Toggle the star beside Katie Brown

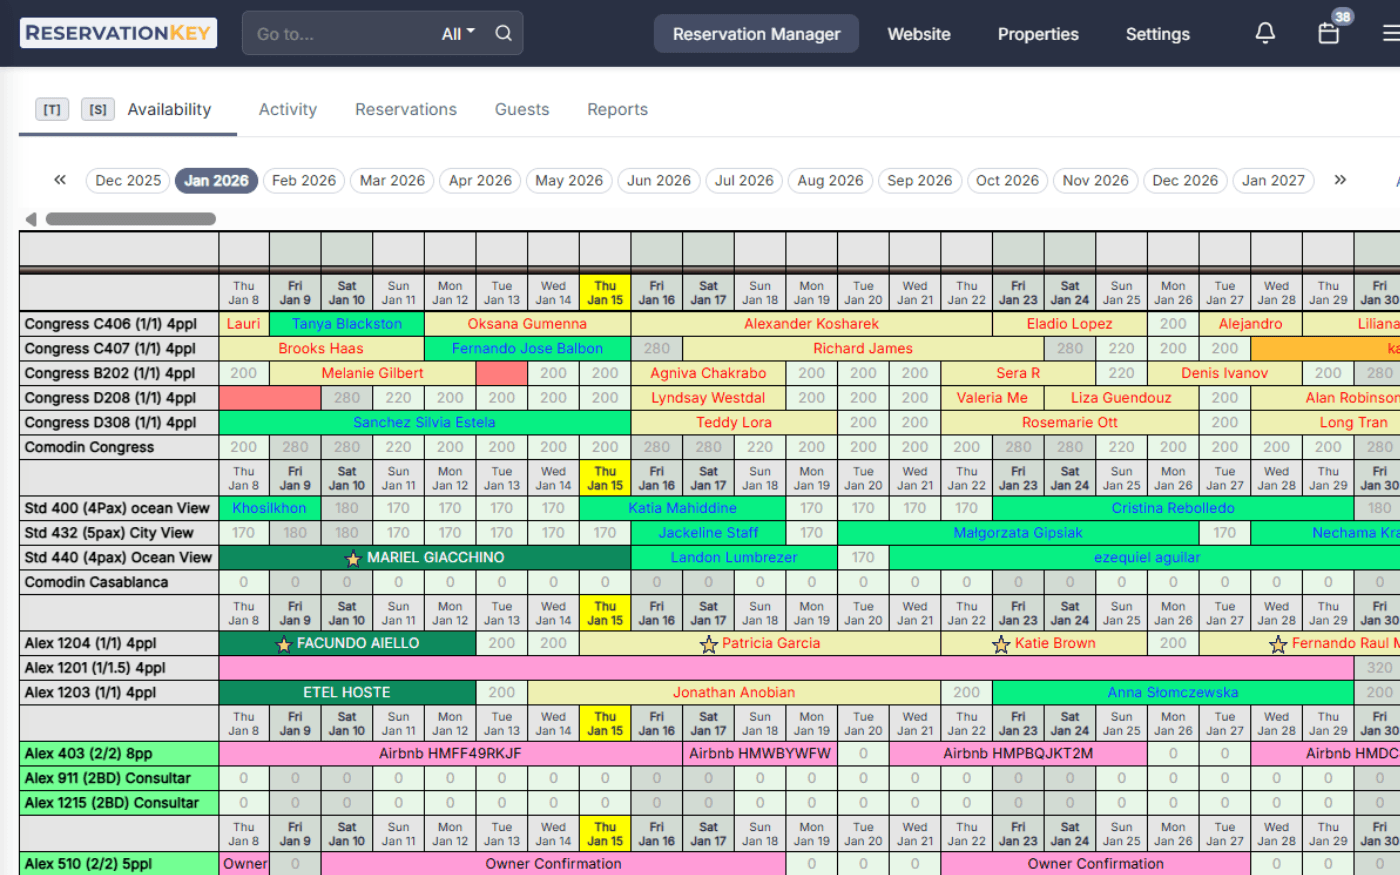tap(1002, 643)
